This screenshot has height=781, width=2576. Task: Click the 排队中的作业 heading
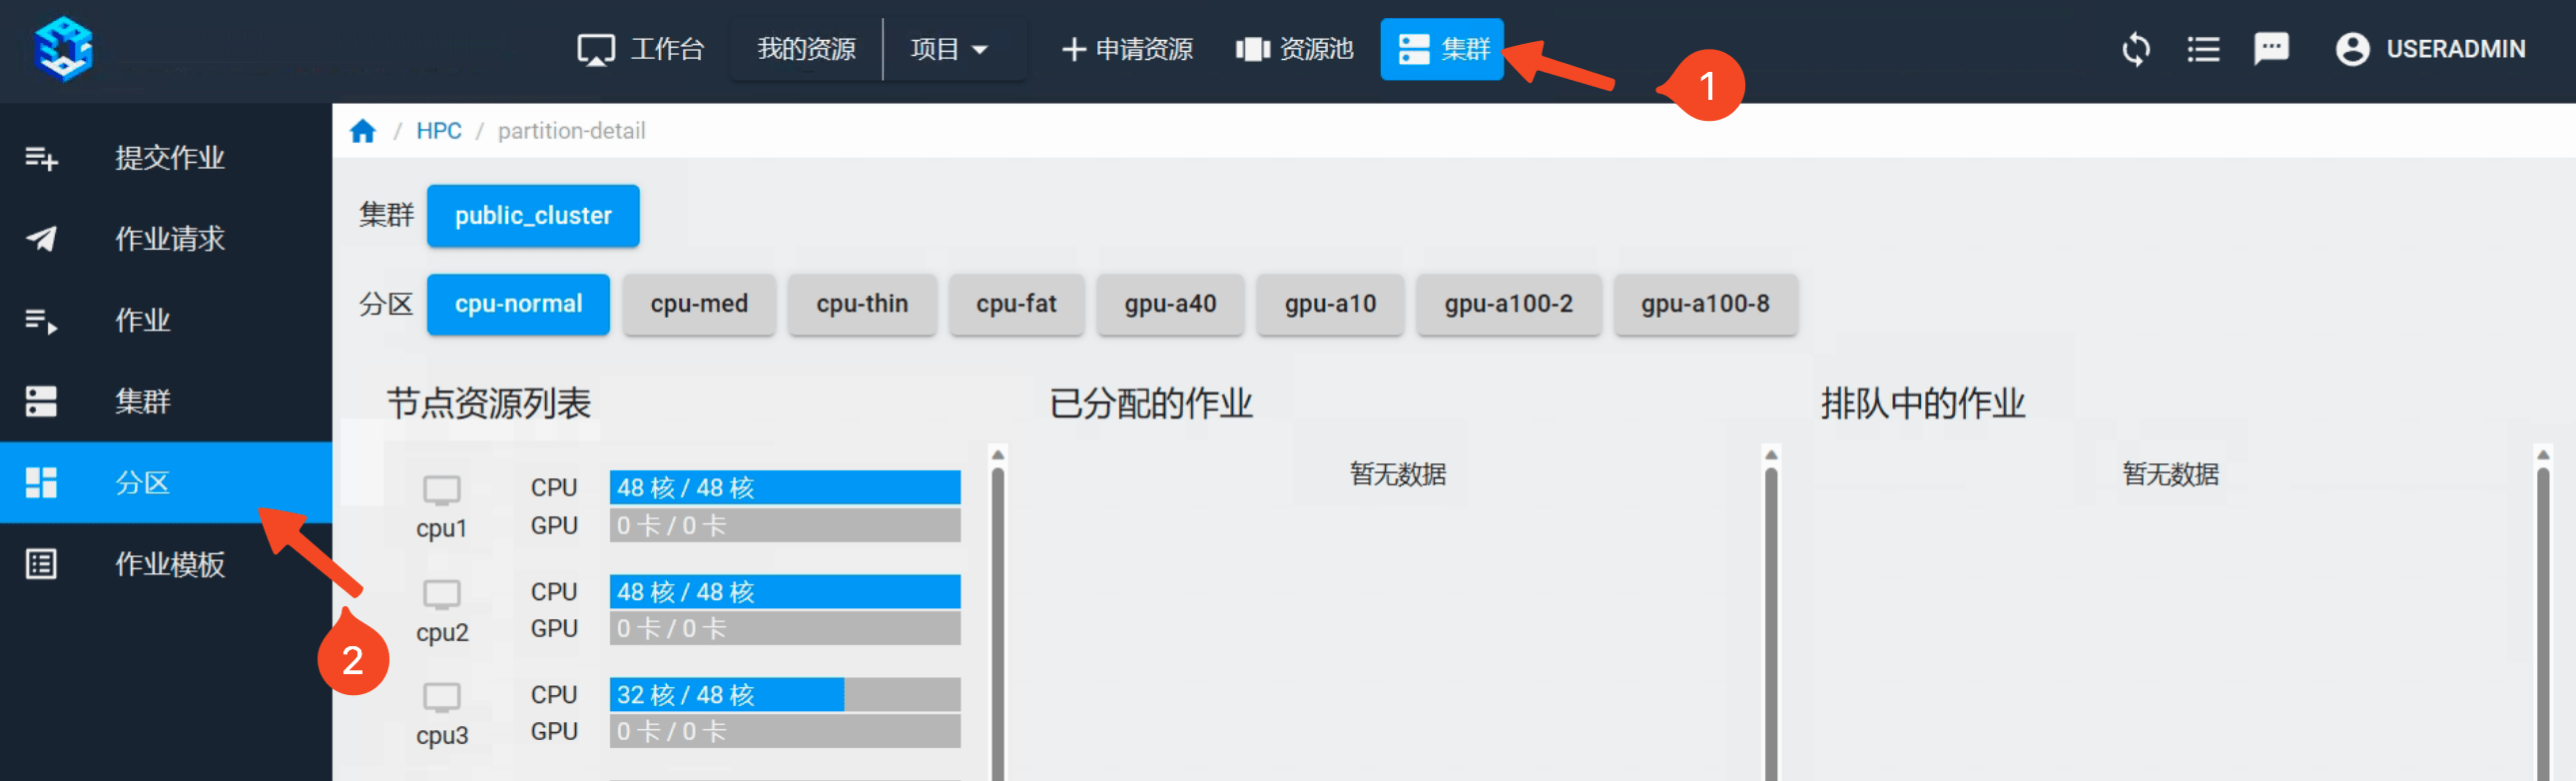(x=1922, y=404)
